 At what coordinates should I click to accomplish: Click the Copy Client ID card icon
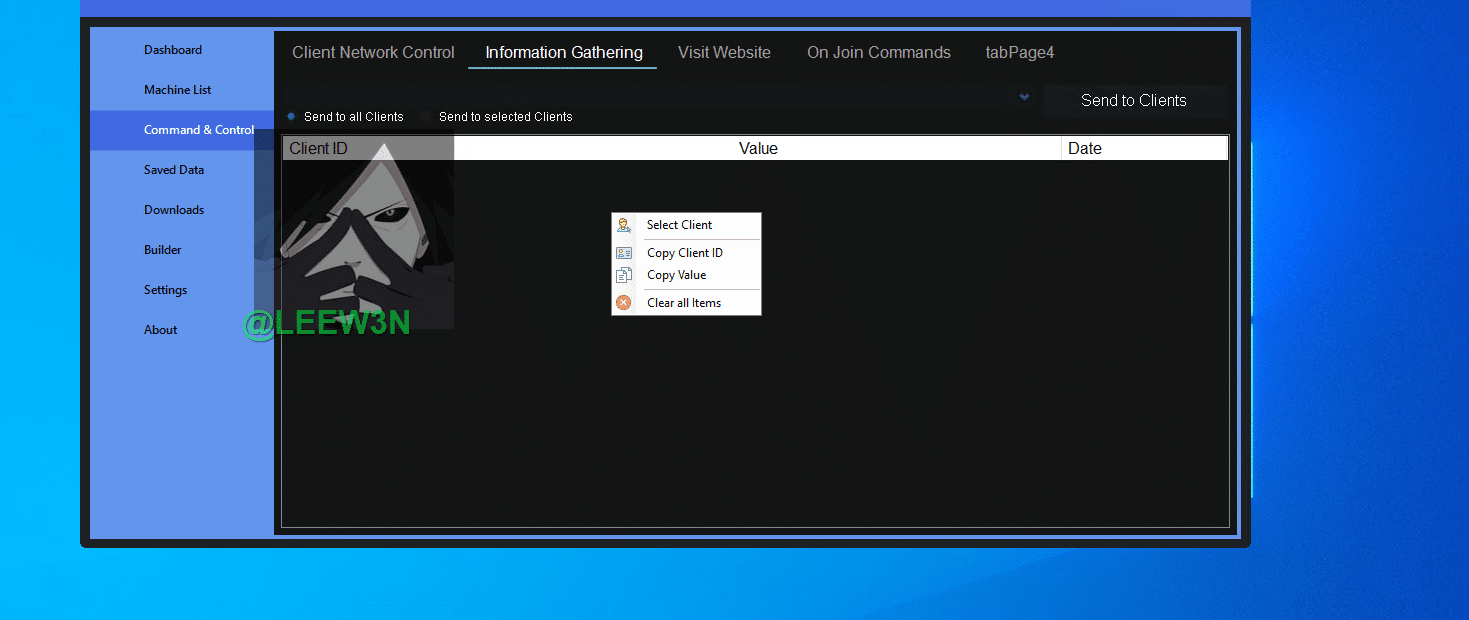click(624, 253)
